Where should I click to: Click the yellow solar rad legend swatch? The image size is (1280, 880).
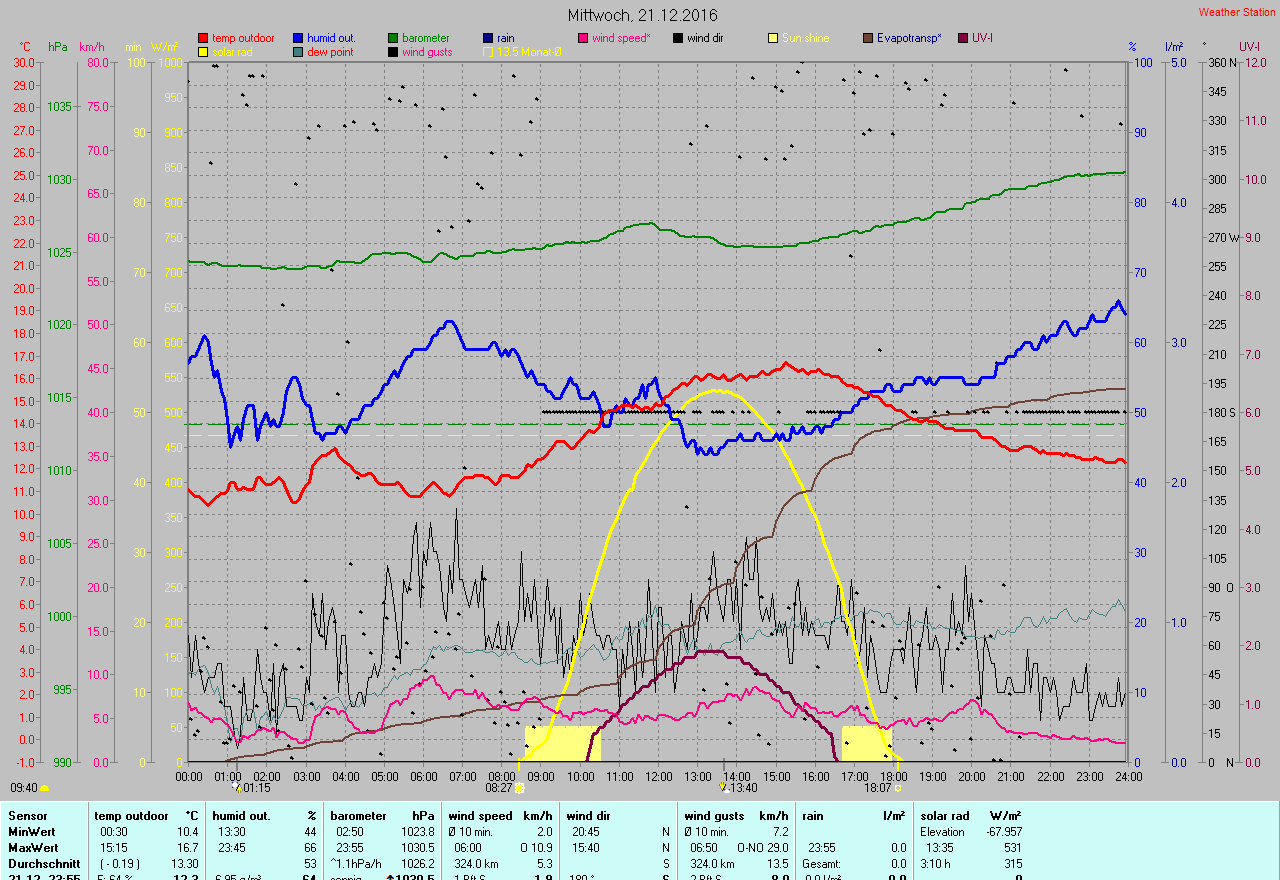[203, 51]
